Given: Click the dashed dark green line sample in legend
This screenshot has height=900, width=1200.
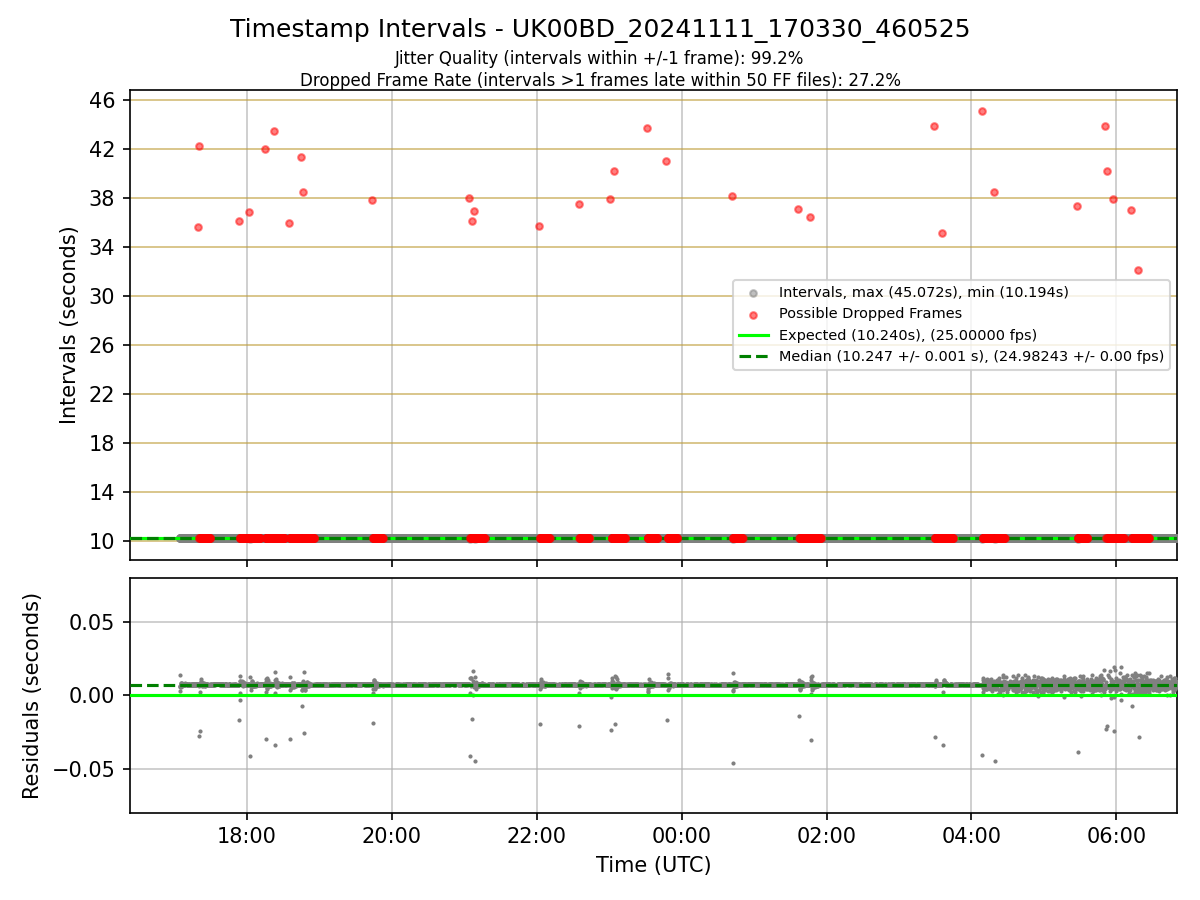Looking at the screenshot, I should coord(754,356).
